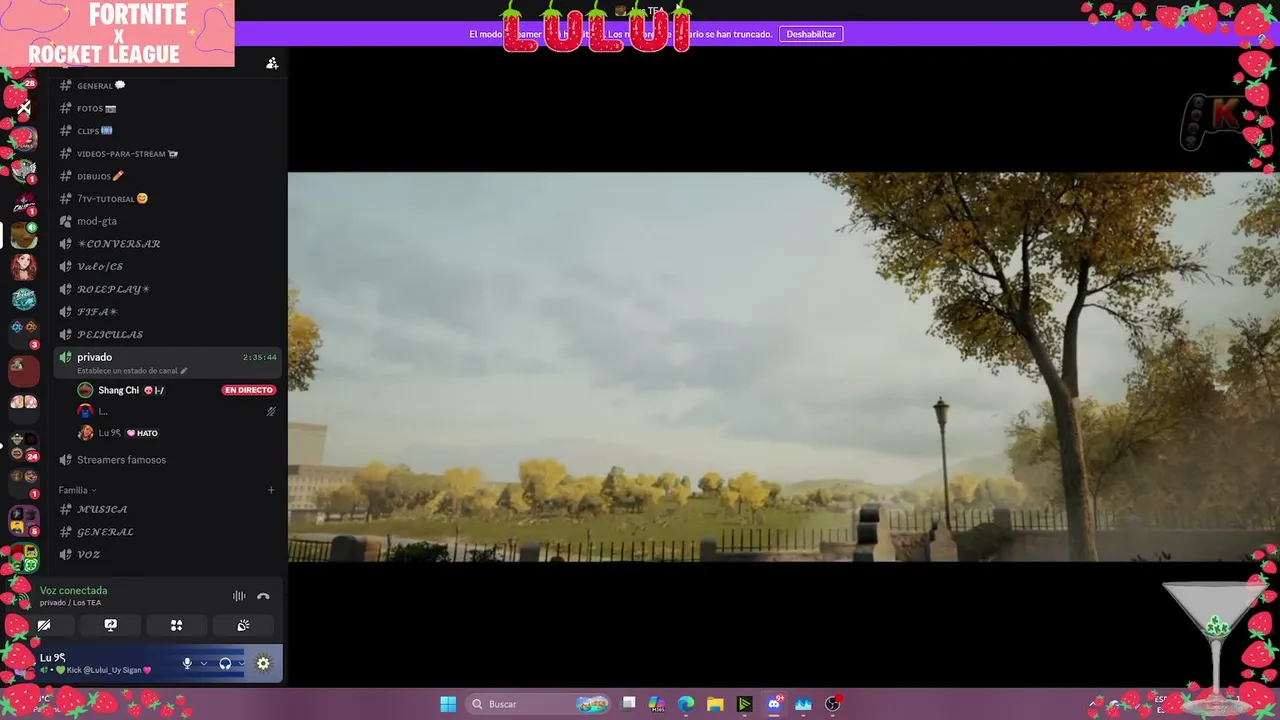Toggle headphones deafen
Screen dimensions: 1280x720
coord(225,663)
